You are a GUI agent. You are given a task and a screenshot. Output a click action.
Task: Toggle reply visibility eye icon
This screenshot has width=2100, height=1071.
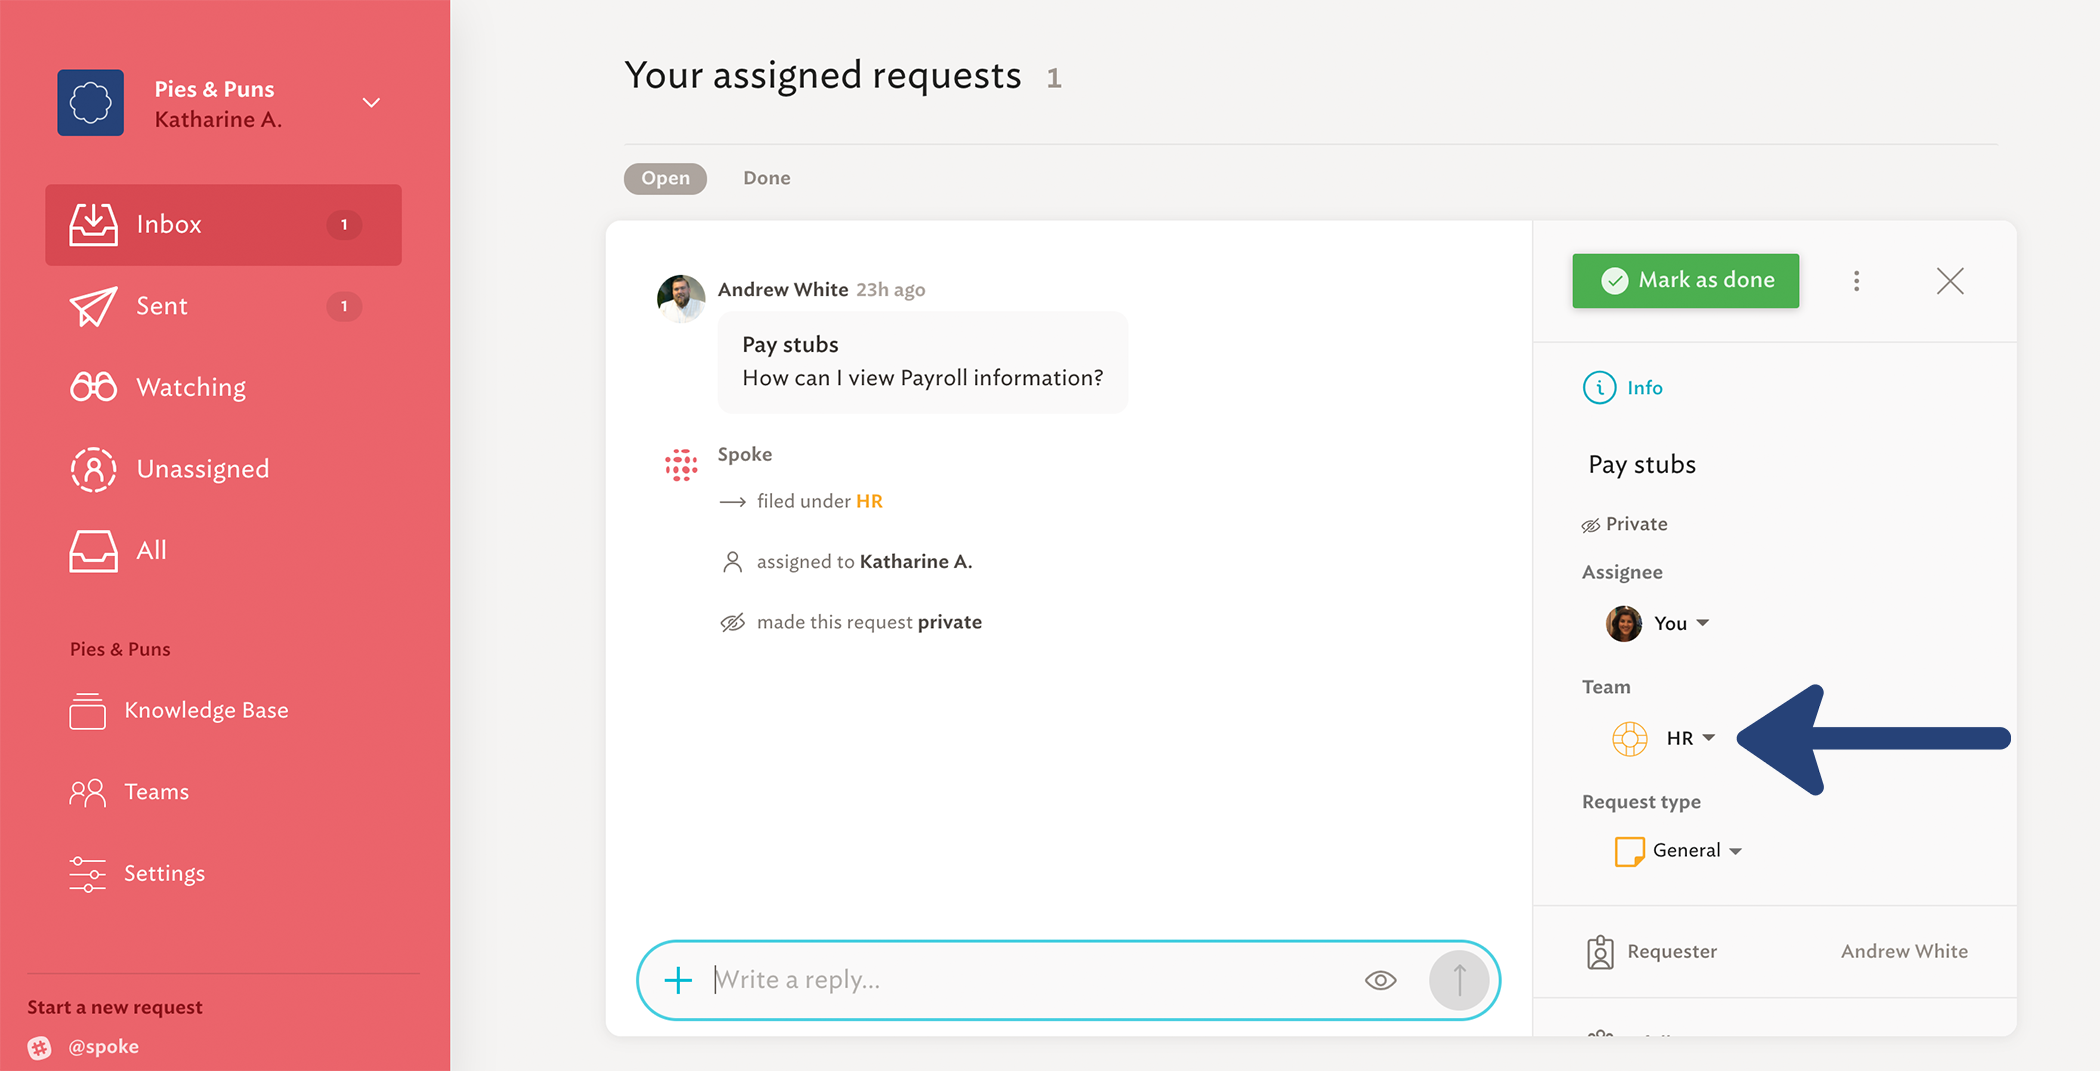point(1380,980)
